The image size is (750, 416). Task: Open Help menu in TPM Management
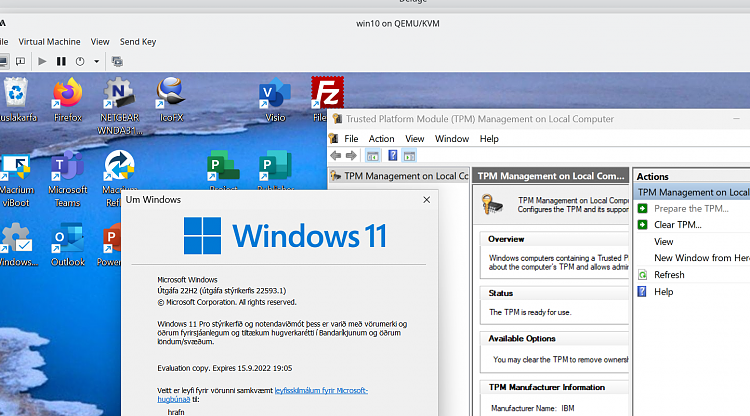[489, 139]
